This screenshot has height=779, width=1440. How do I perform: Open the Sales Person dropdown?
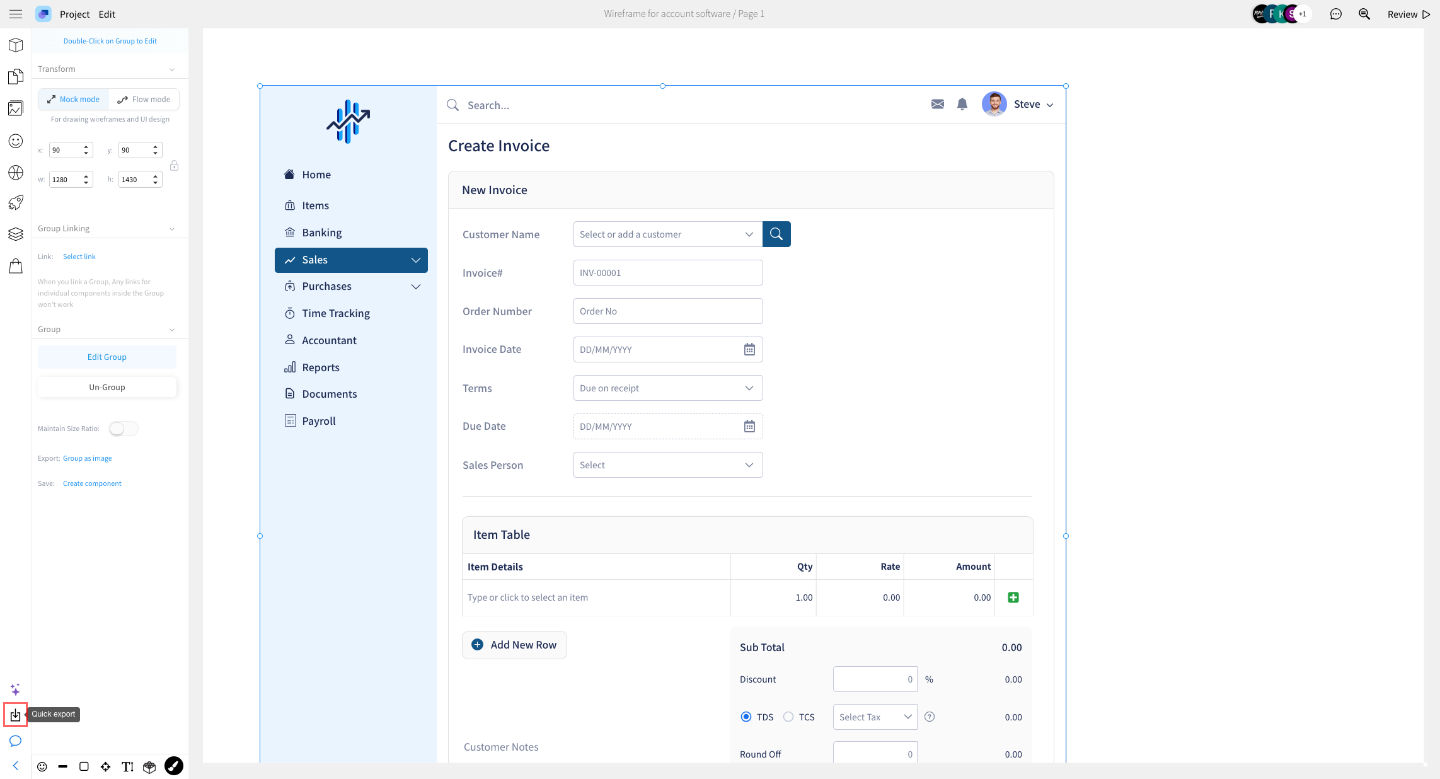[667, 465]
